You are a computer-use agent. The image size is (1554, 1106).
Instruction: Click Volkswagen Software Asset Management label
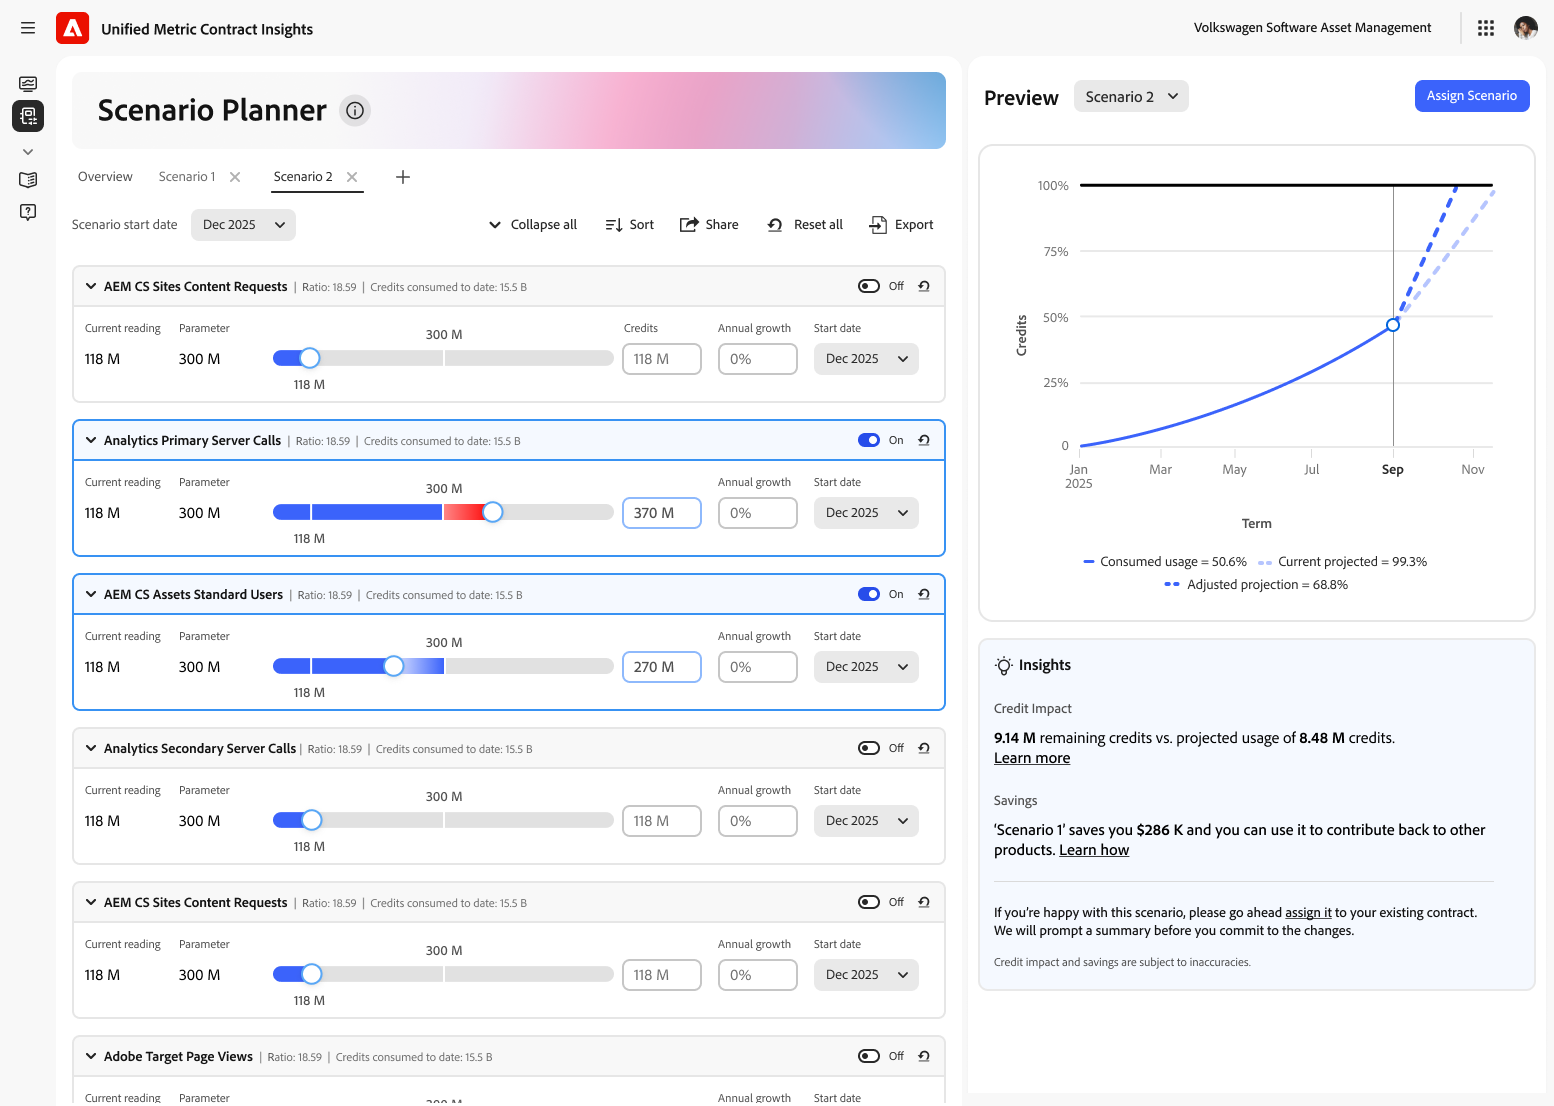click(x=1312, y=28)
